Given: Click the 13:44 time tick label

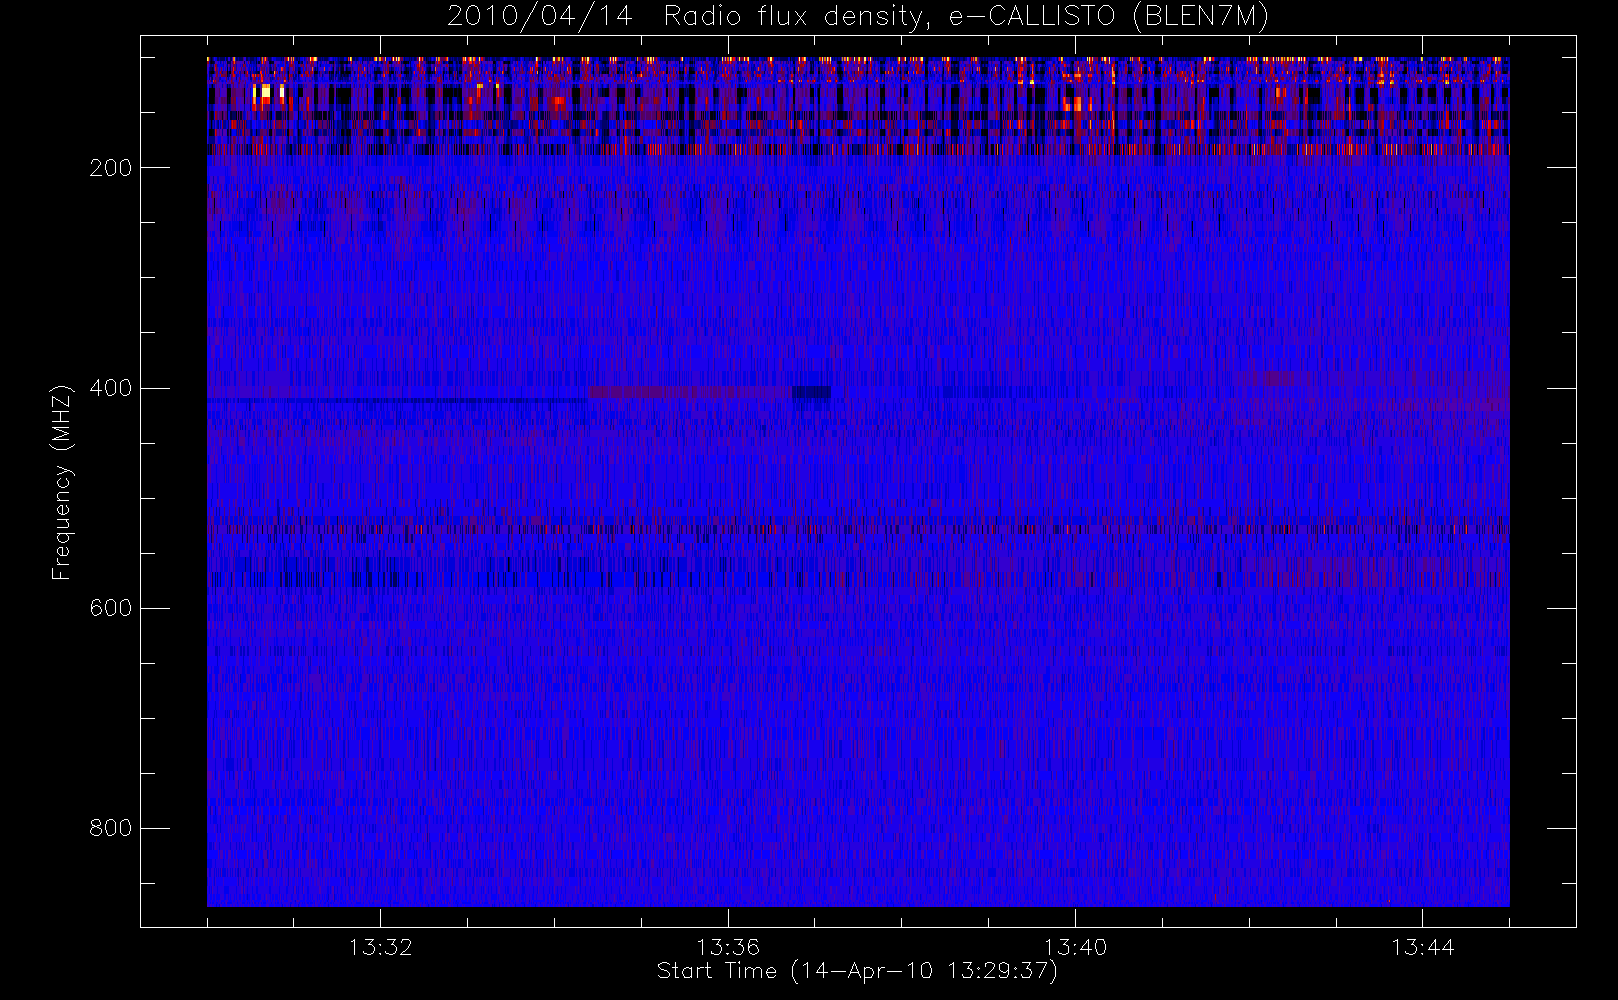Looking at the screenshot, I should coord(1422,947).
